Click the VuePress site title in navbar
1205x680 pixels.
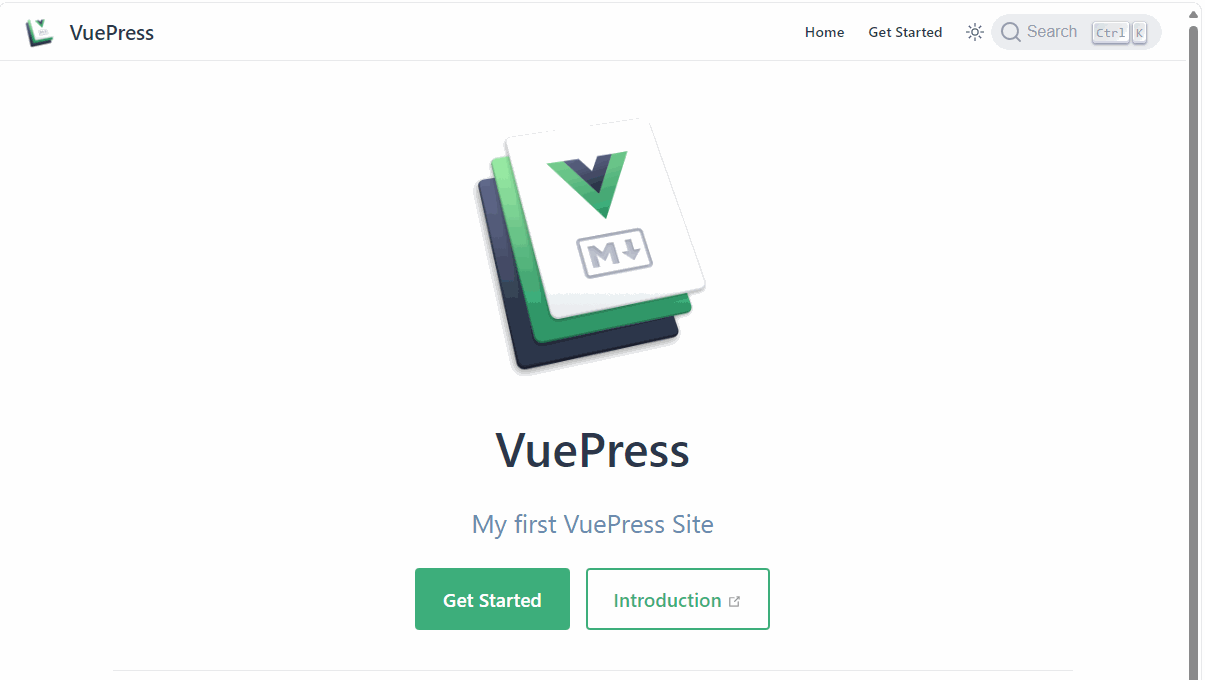pyautogui.click(x=112, y=32)
